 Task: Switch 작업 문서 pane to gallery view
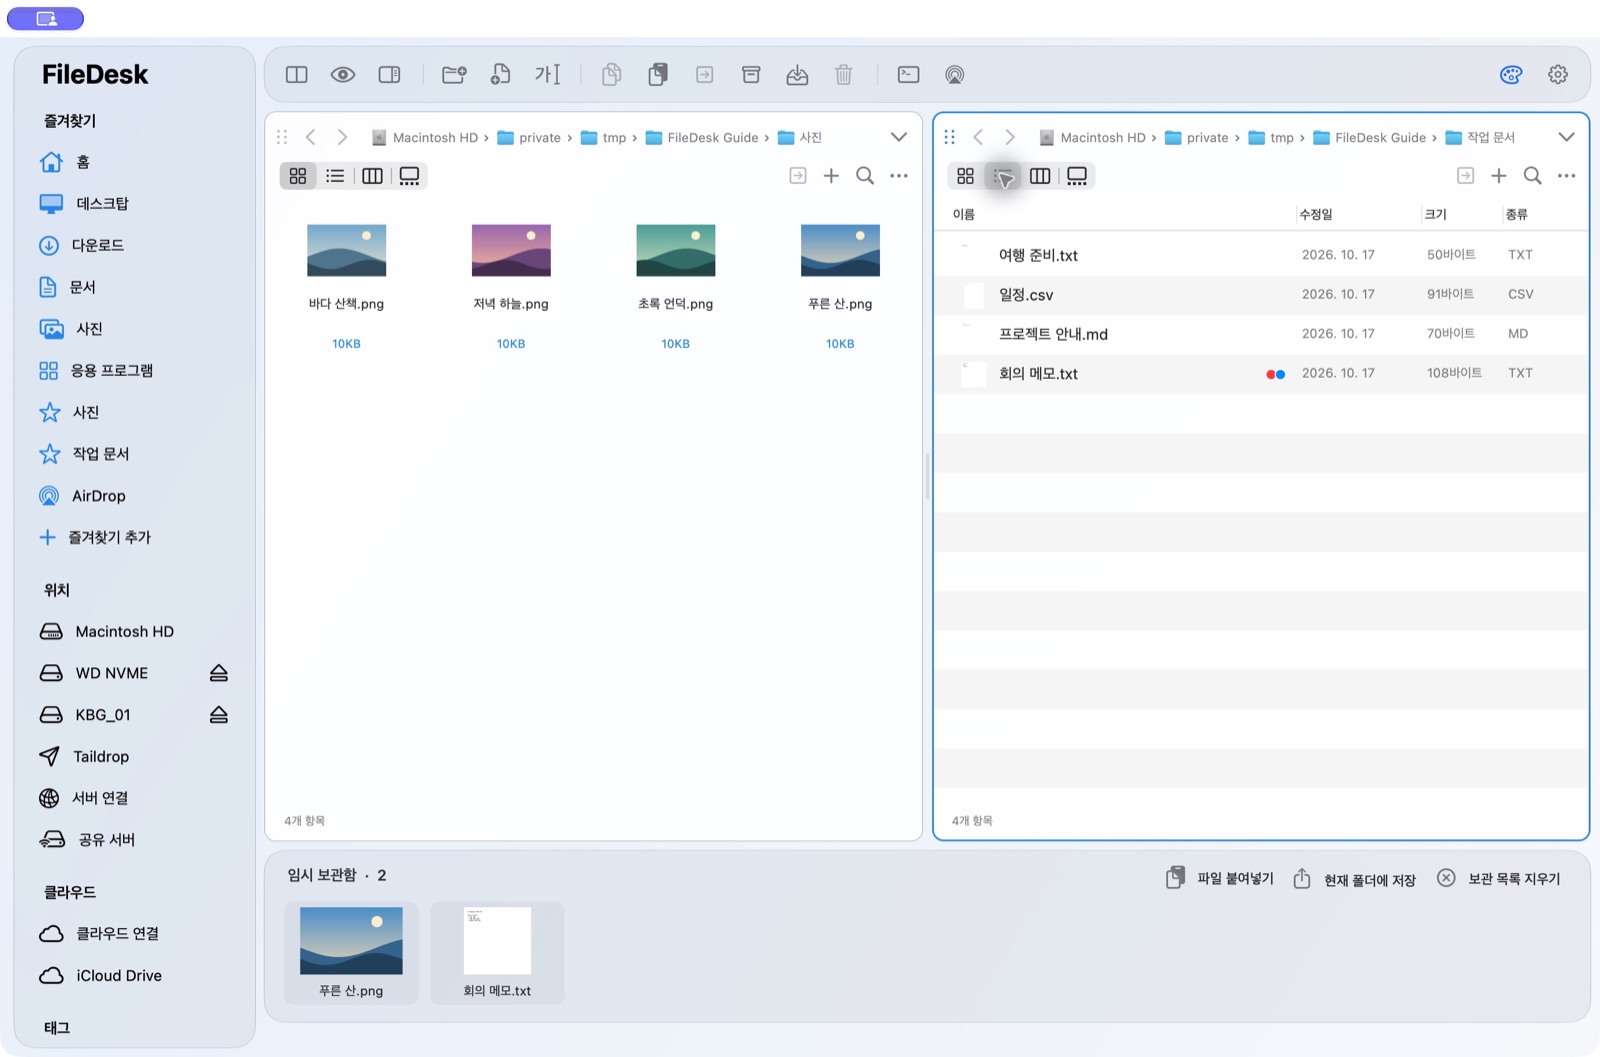coord(1077,176)
